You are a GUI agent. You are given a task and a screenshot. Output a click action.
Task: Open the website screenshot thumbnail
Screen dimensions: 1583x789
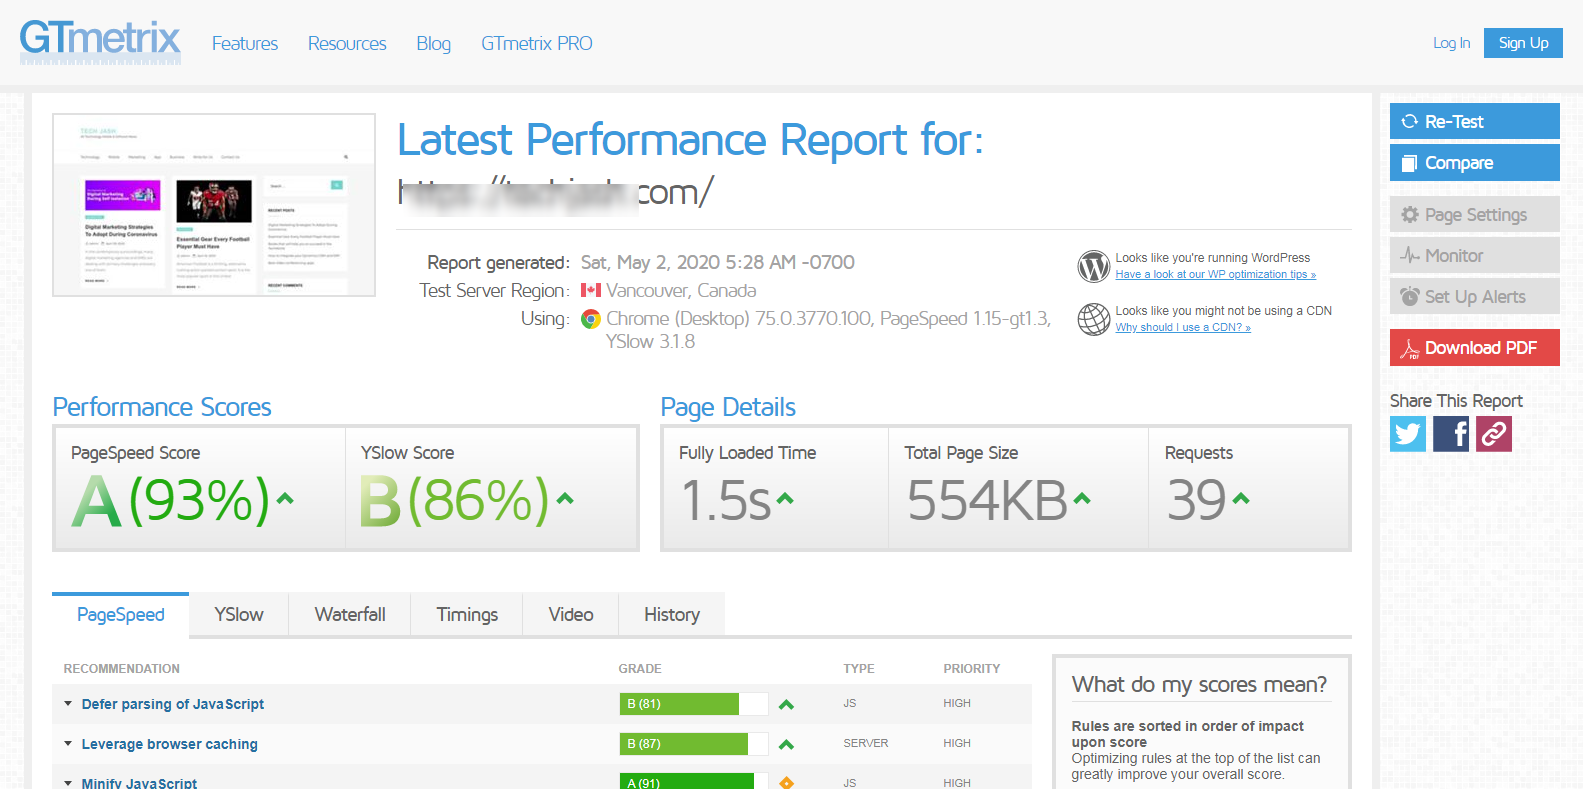click(x=214, y=205)
